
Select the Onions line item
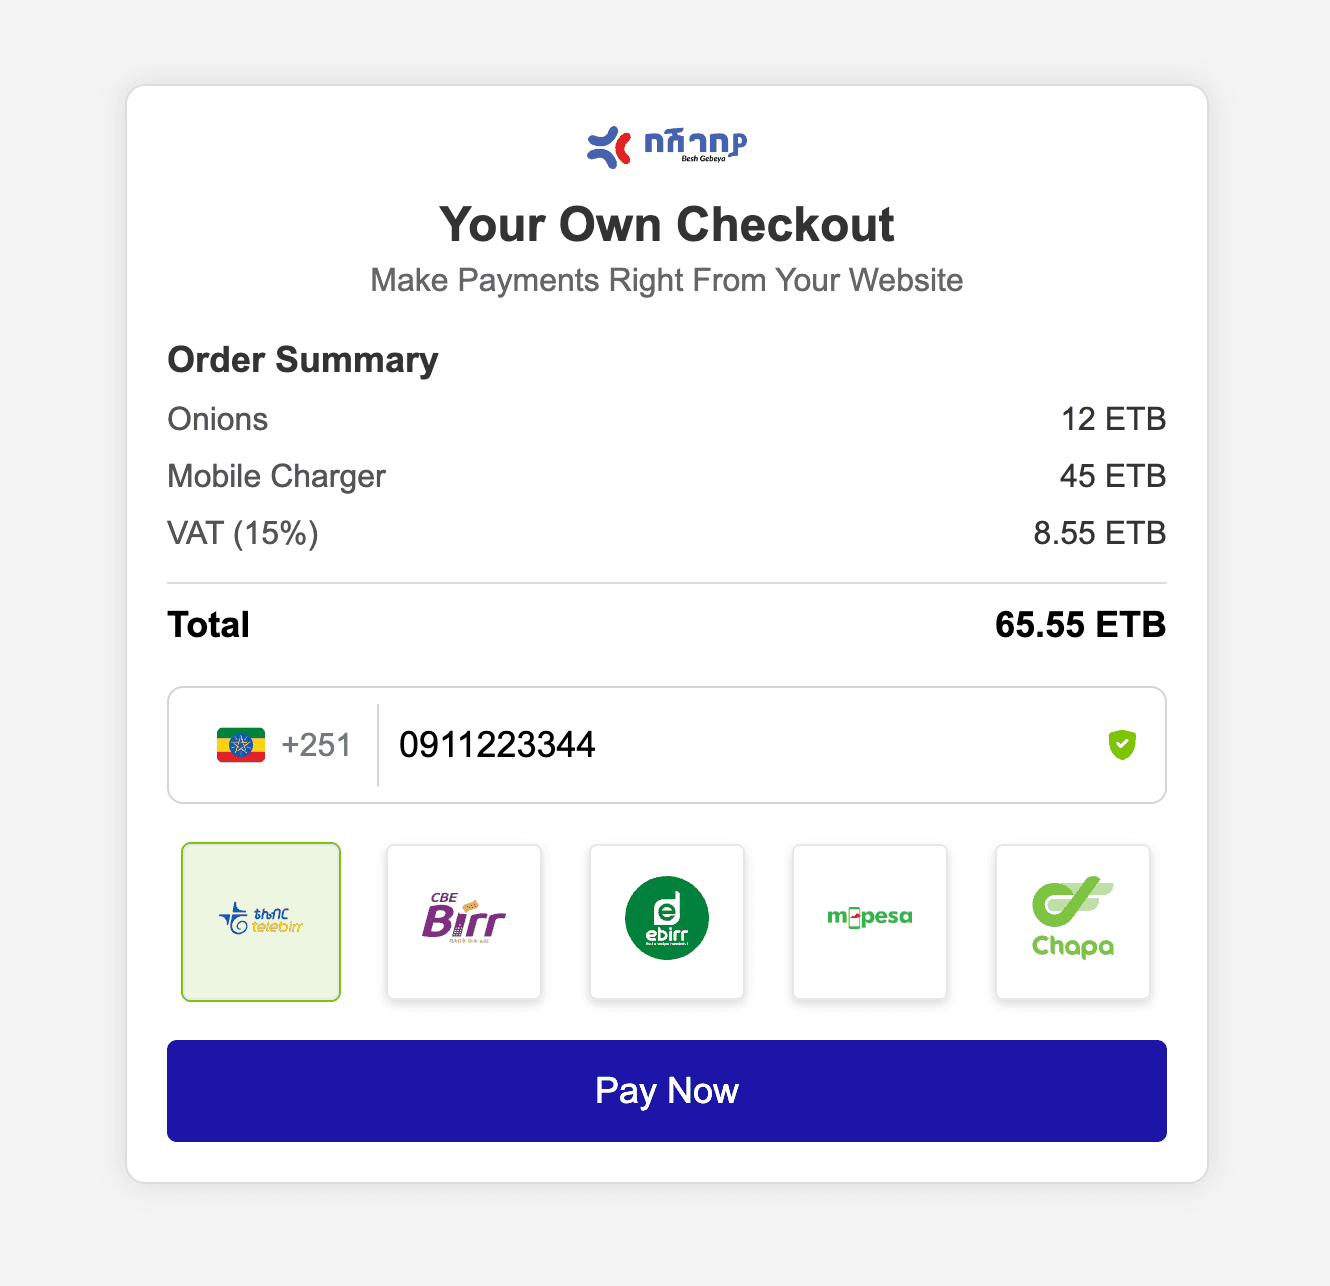tap(218, 419)
